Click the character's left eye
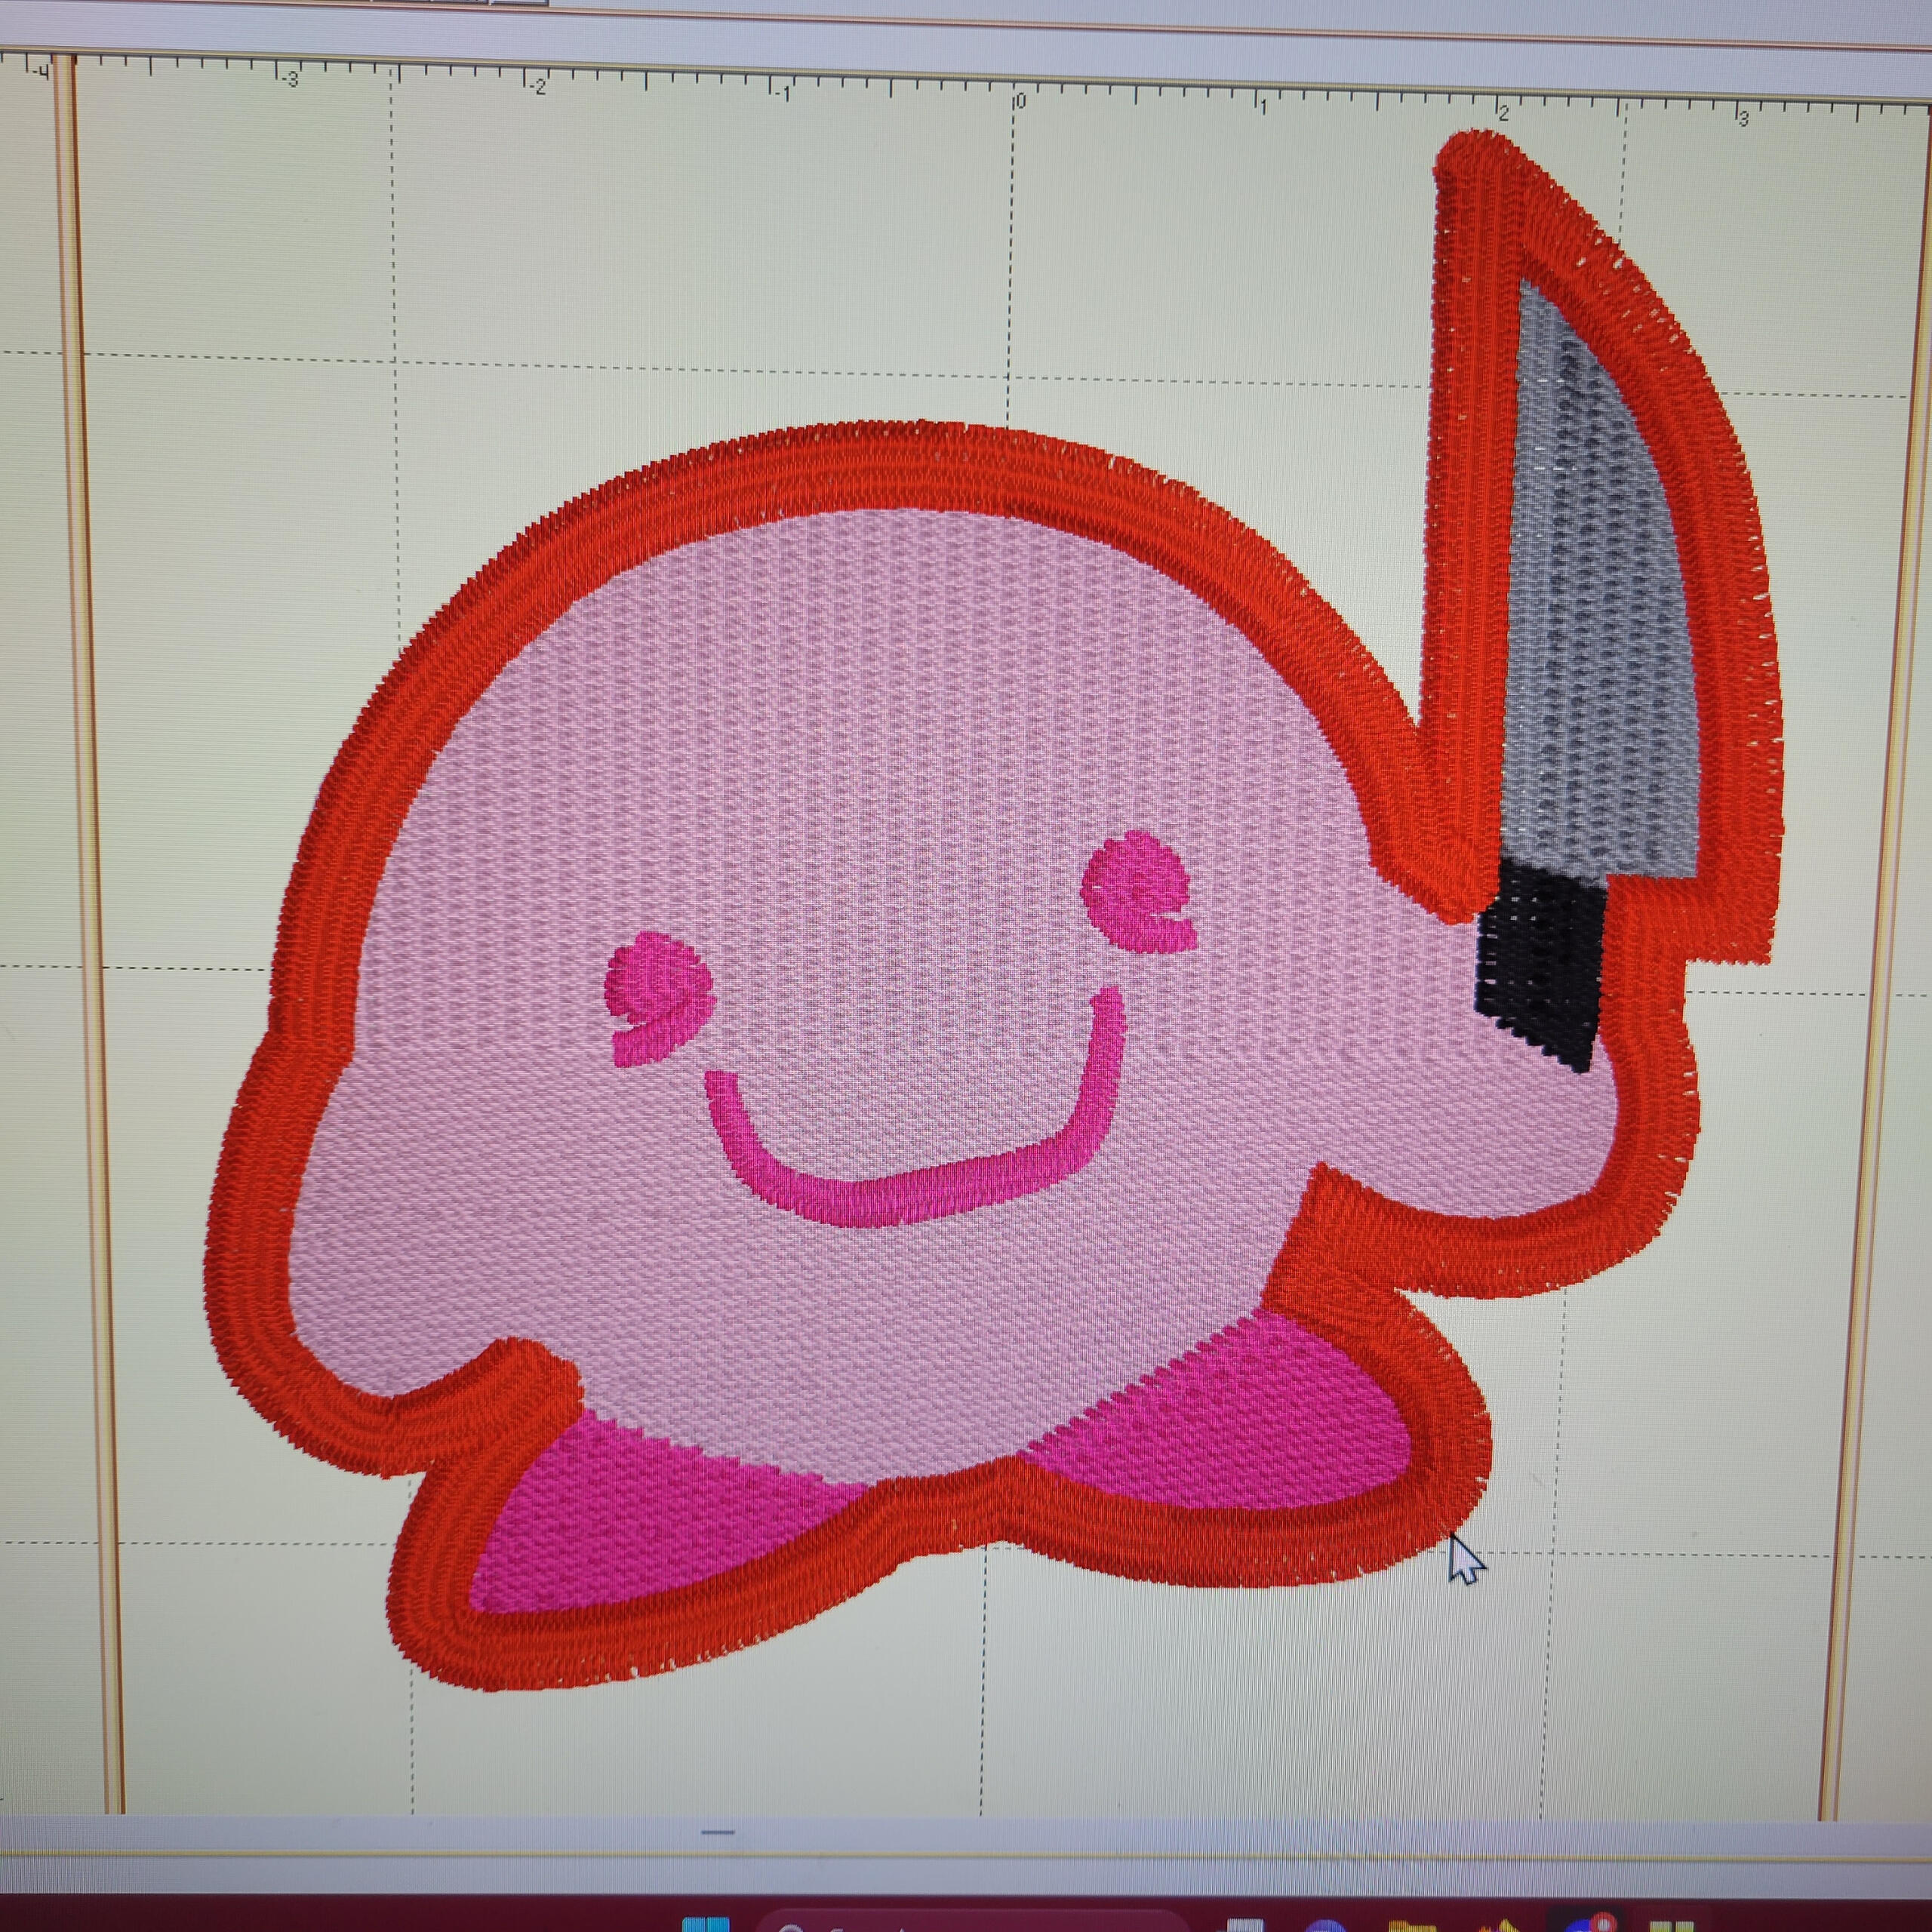Screen dimensions: 1932x1932 (657, 990)
